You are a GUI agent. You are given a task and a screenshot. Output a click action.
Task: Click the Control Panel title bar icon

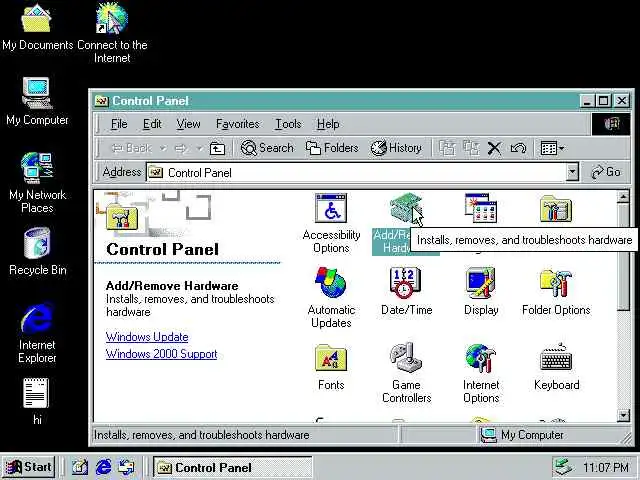click(x=101, y=101)
